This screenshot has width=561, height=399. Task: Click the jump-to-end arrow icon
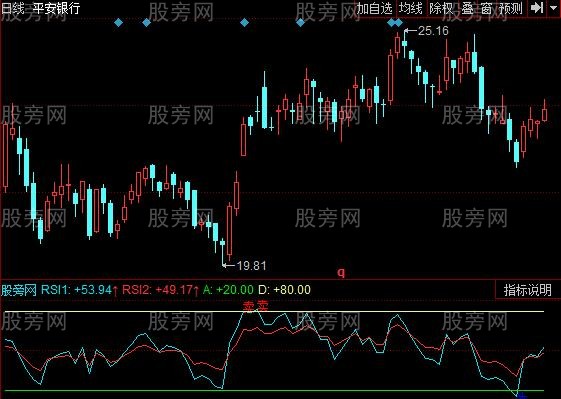coord(537,8)
